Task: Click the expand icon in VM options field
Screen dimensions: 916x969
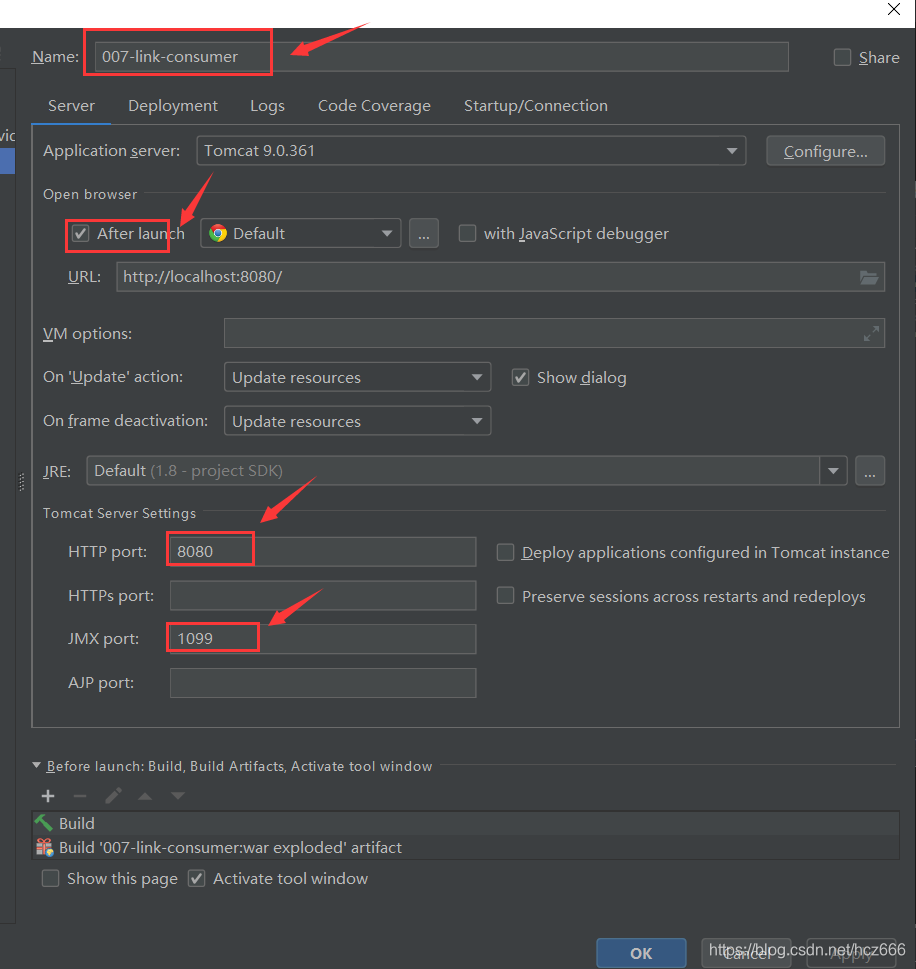Action: click(x=871, y=334)
